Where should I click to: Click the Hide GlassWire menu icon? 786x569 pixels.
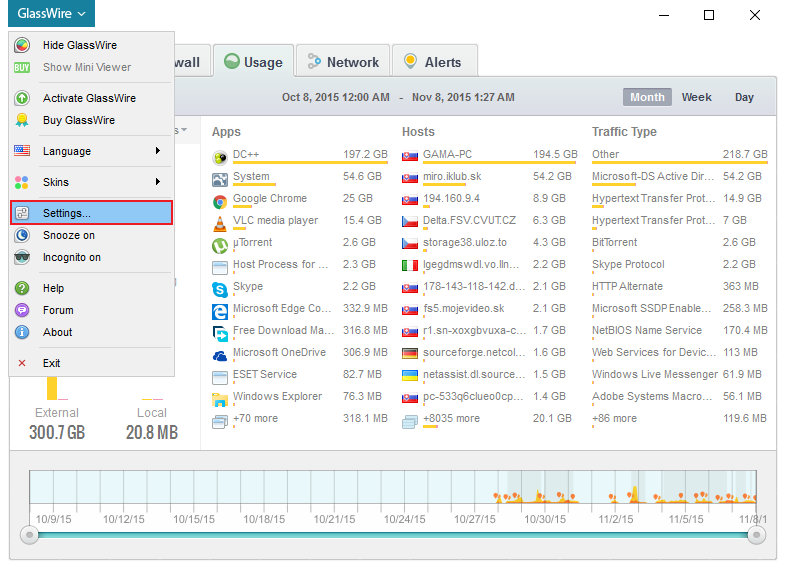[22, 45]
